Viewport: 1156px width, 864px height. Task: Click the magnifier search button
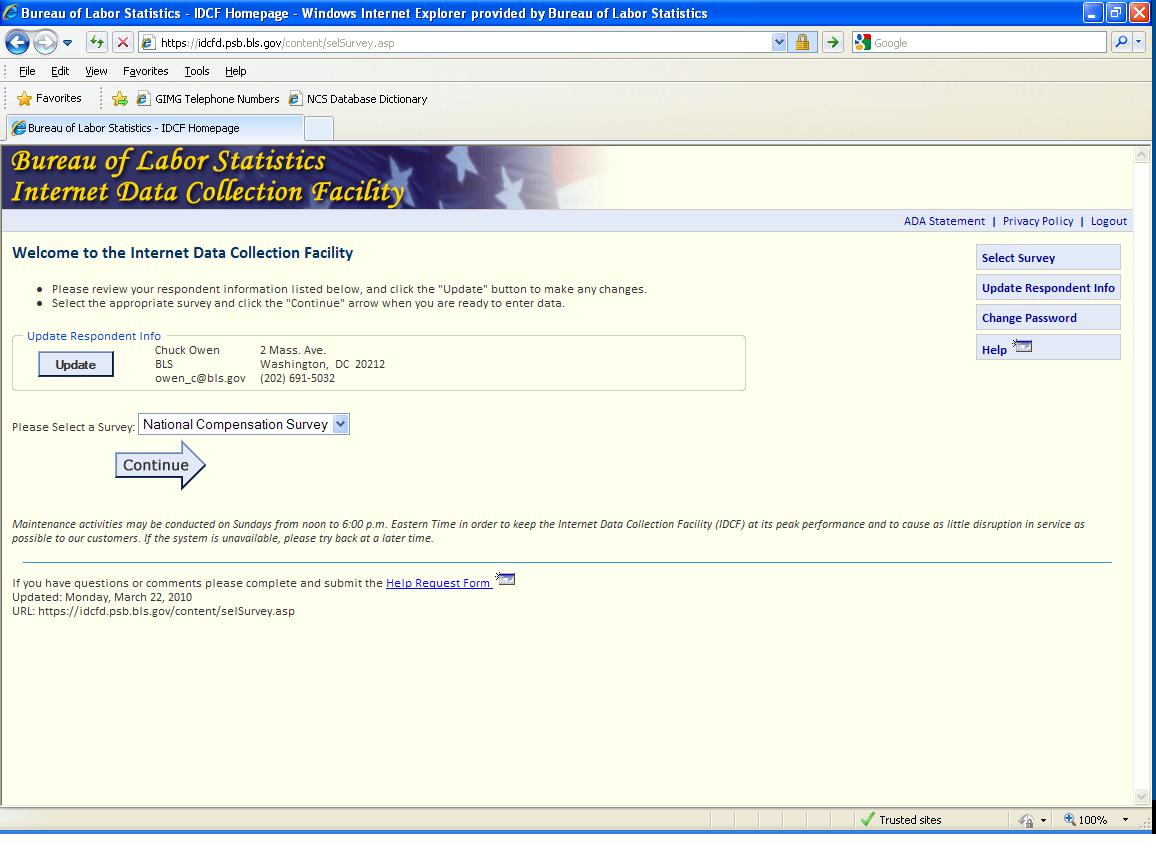click(x=1121, y=42)
